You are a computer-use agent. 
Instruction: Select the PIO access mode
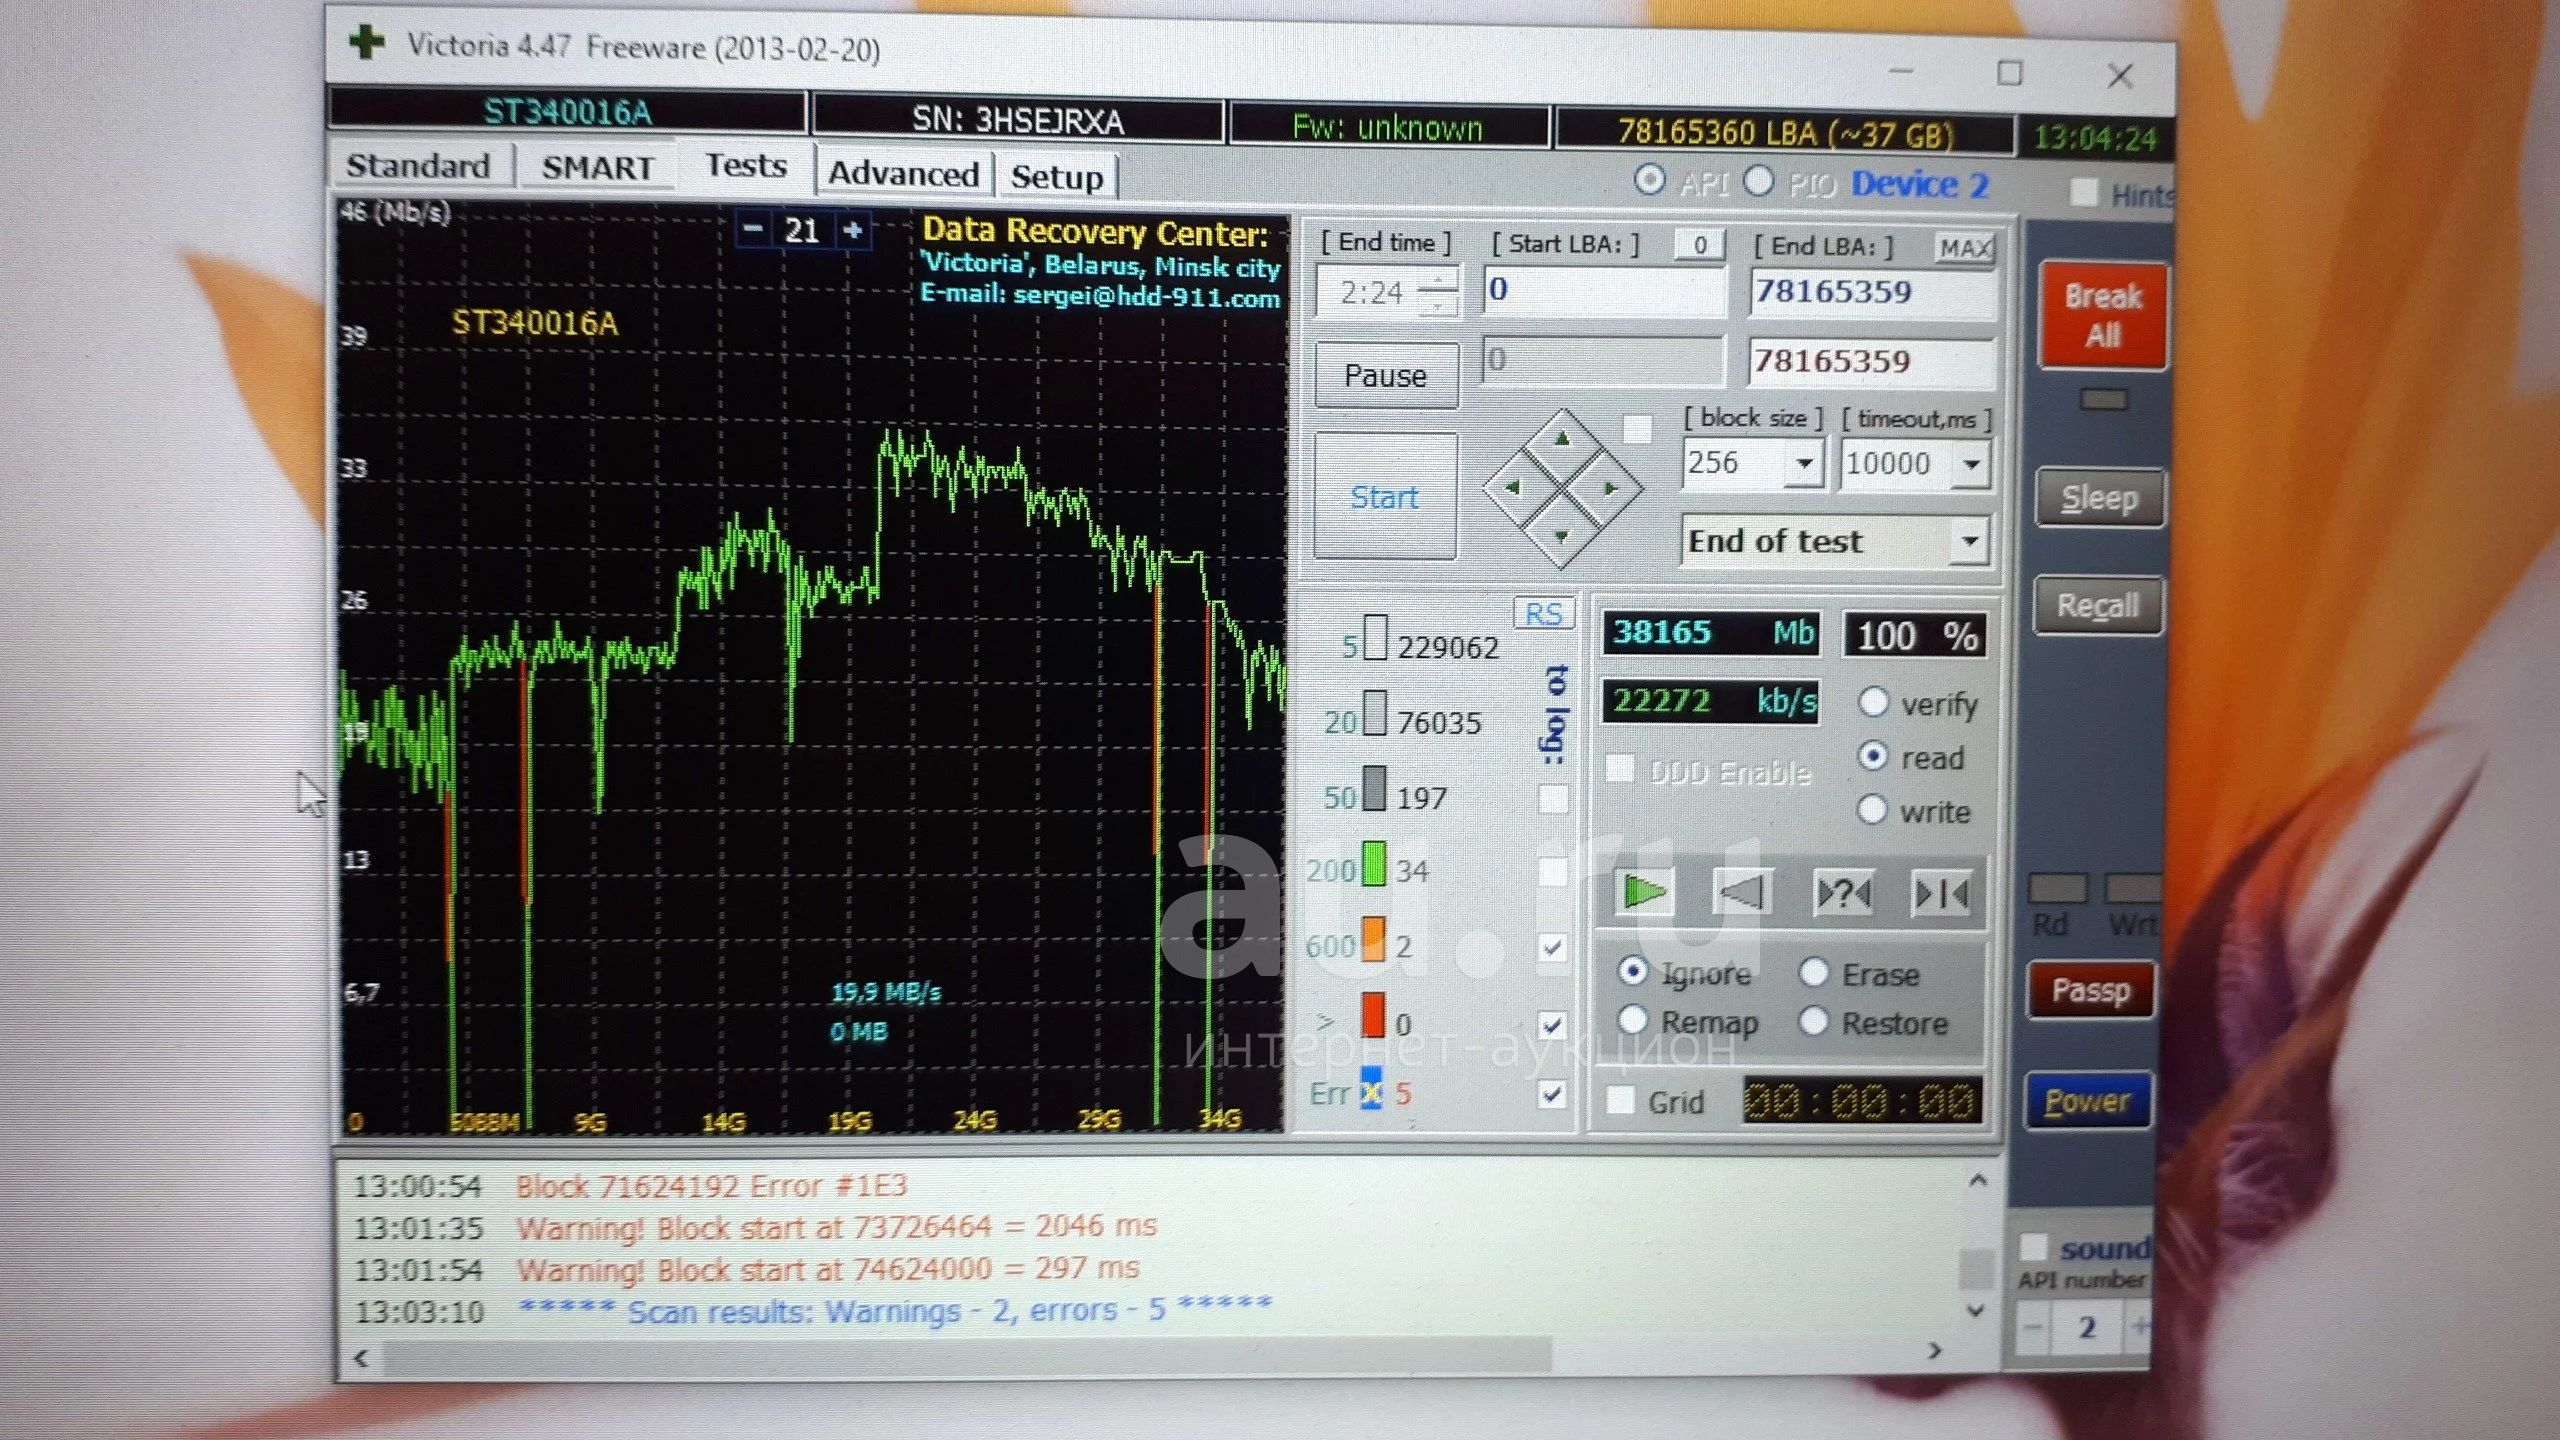(1758, 182)
